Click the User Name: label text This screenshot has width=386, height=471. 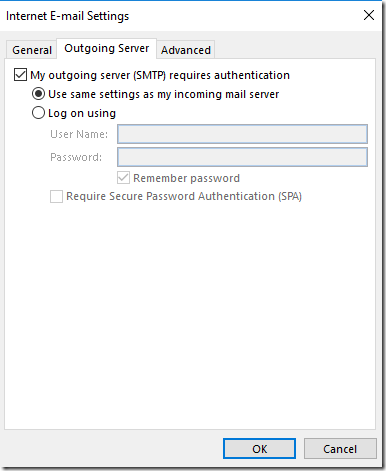pos(79,134)
